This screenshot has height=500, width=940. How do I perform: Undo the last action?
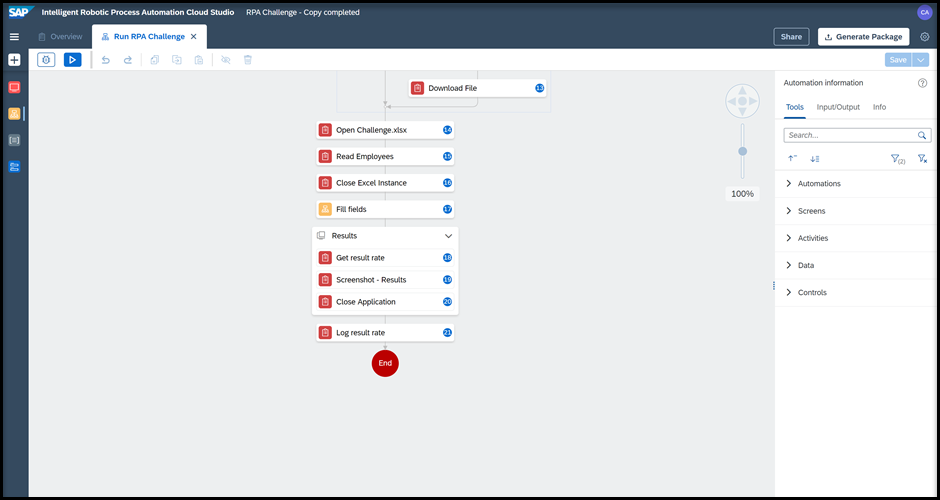click(106, 60)
